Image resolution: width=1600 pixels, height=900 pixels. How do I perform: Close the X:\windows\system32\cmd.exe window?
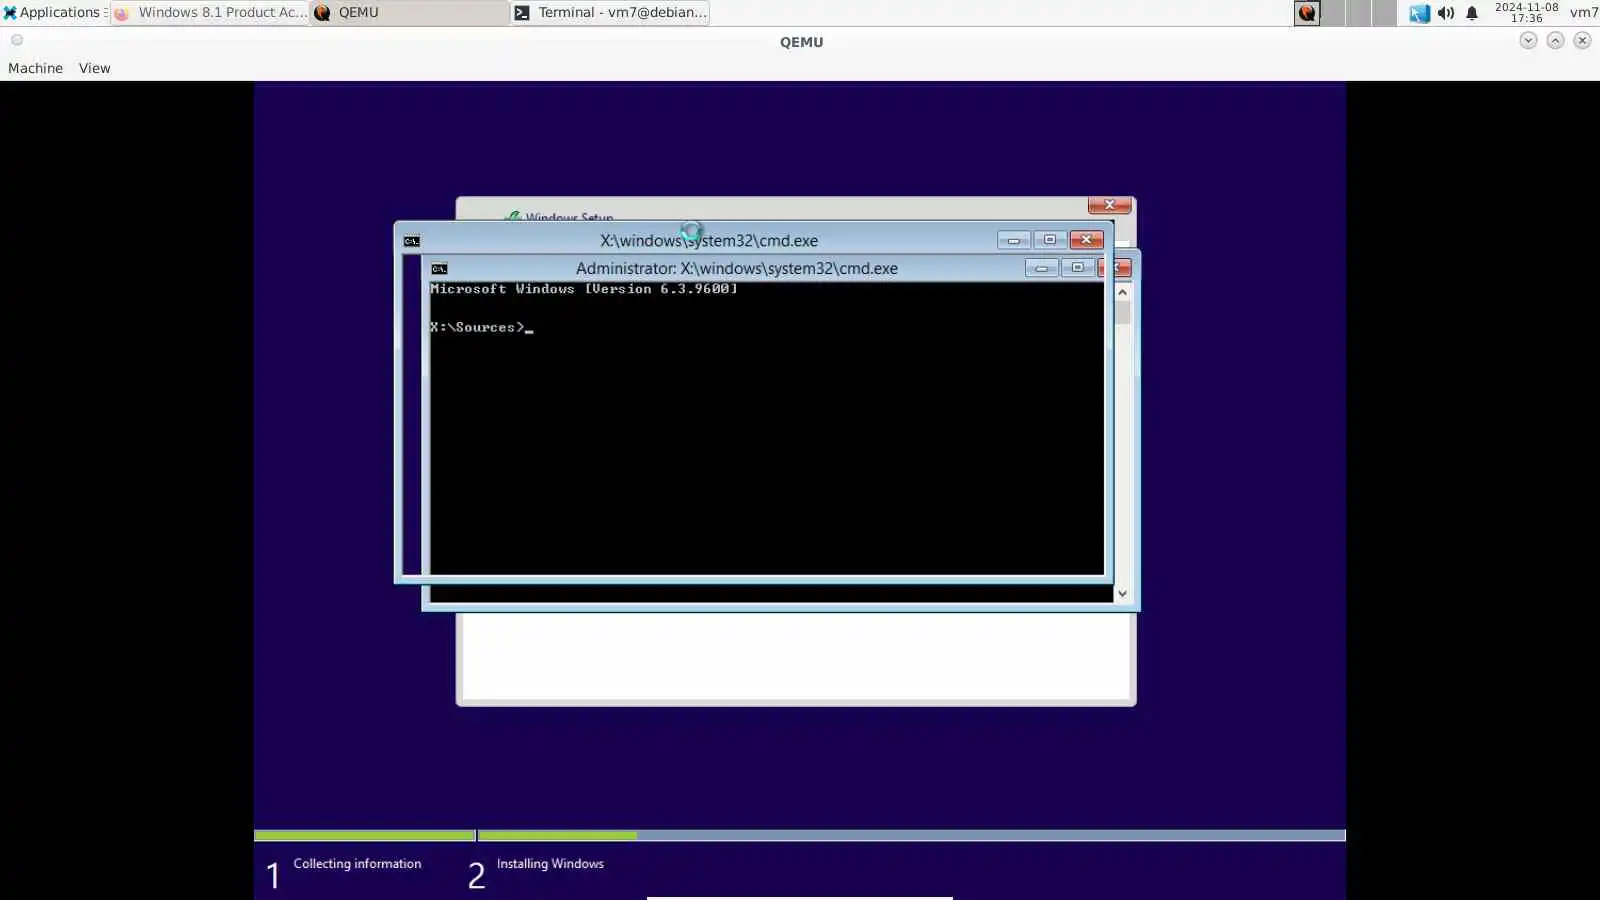1087,240
